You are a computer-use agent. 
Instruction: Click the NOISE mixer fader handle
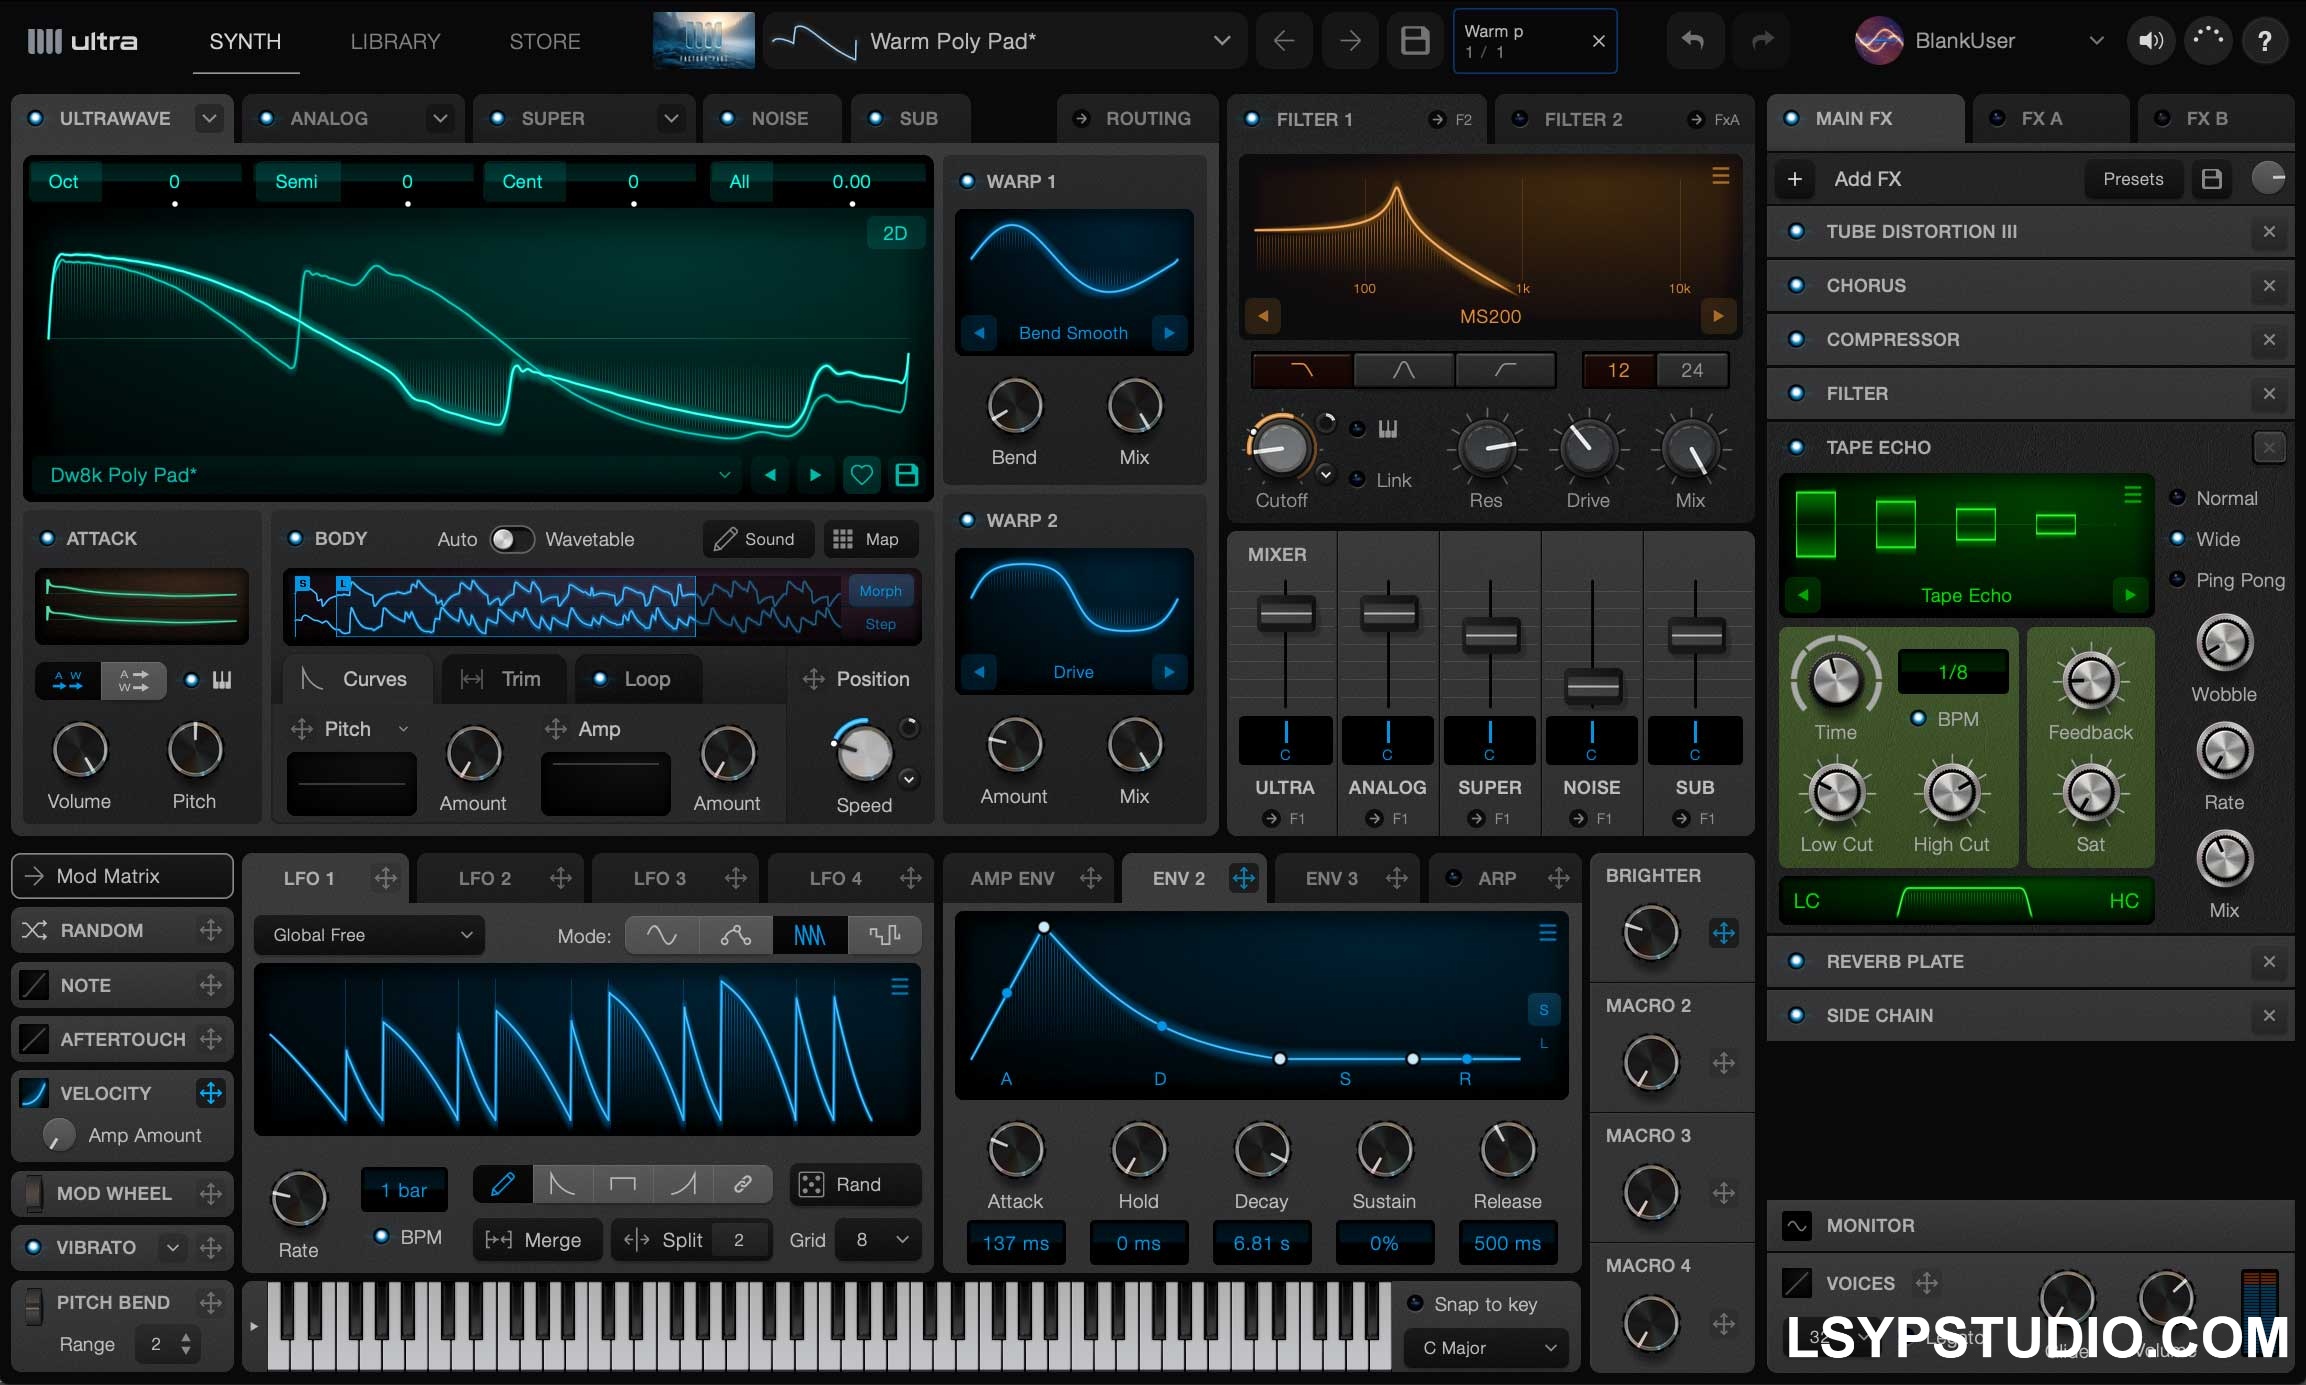(x=1592, y=687)
